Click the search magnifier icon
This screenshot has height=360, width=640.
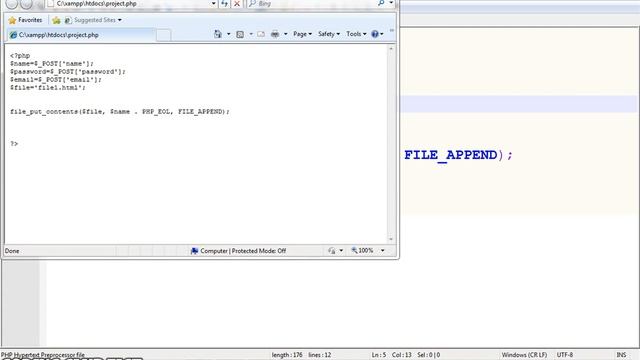click(x=381, y=3)
